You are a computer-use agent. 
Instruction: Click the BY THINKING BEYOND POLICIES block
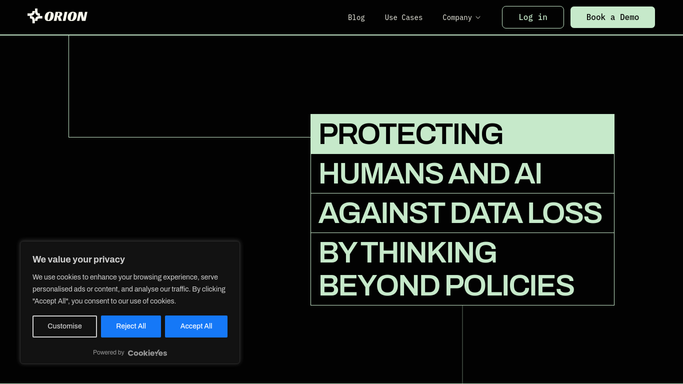pos(462,269)
